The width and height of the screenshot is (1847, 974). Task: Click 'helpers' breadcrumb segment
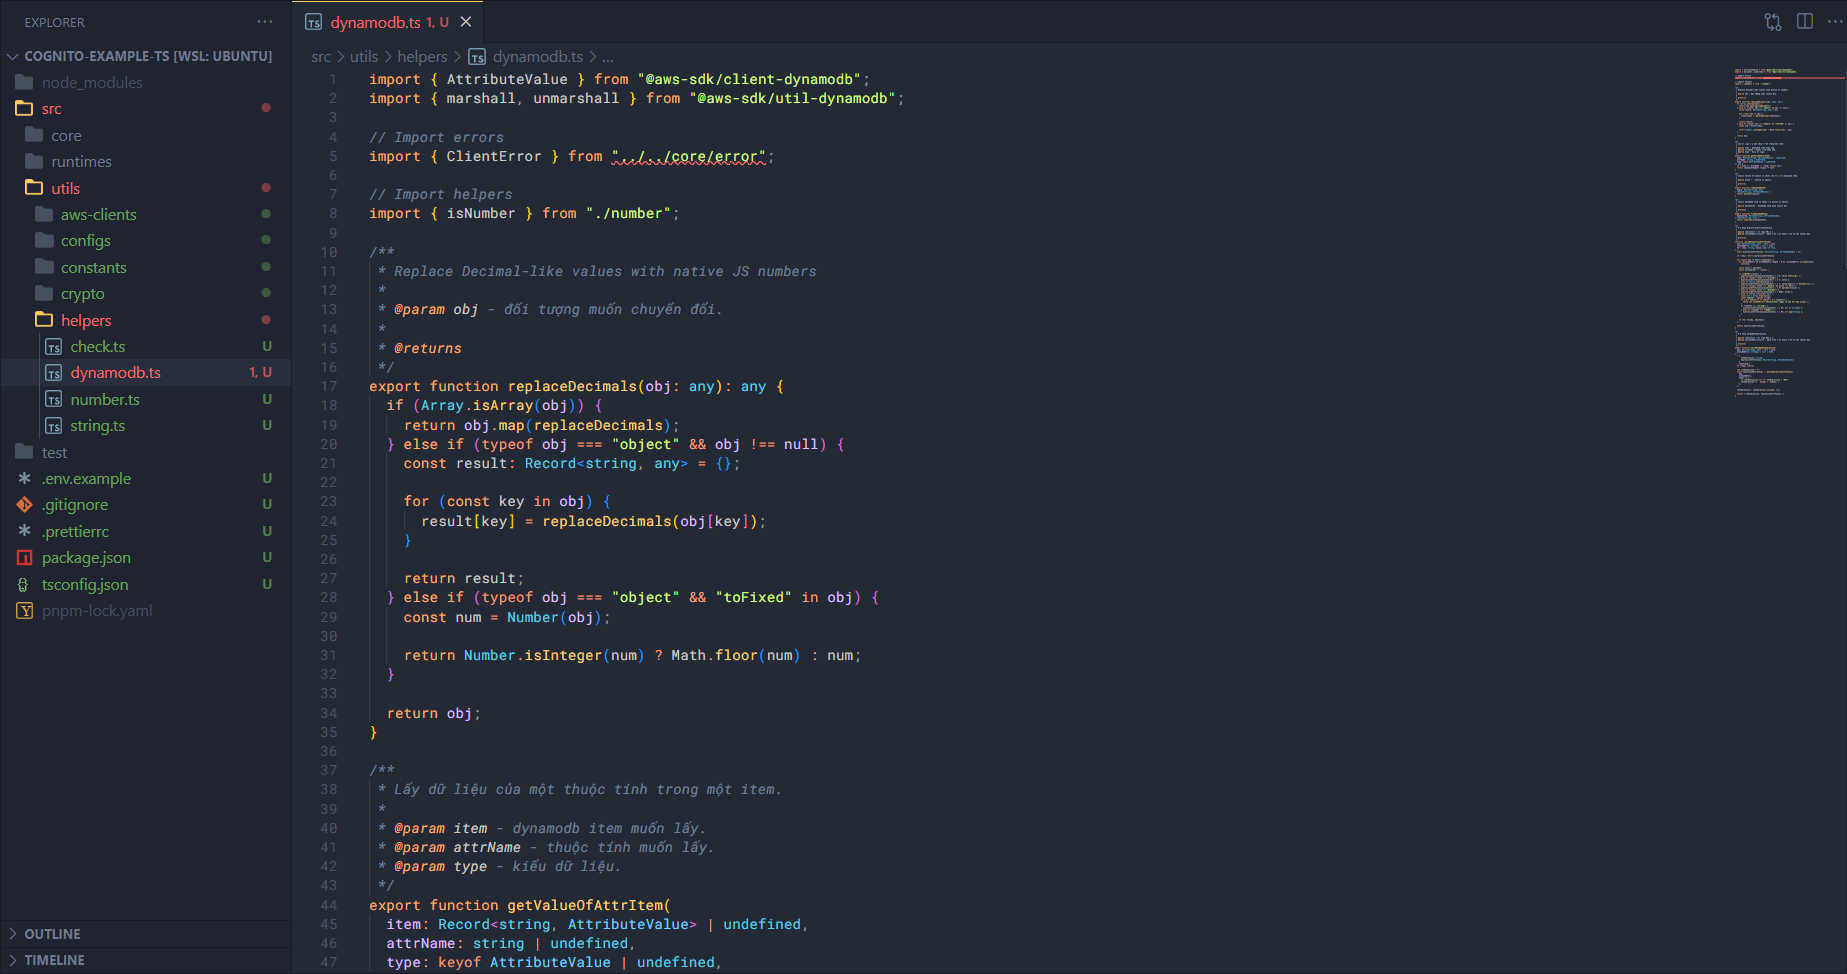click(x=422, y=57)
